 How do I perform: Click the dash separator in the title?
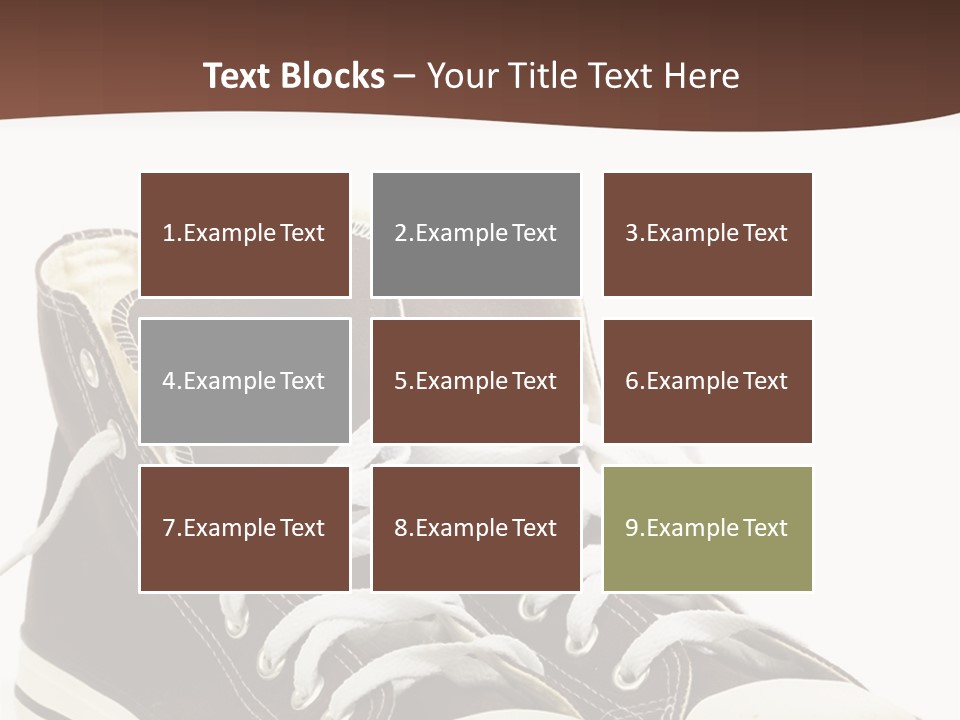[405, 78]
